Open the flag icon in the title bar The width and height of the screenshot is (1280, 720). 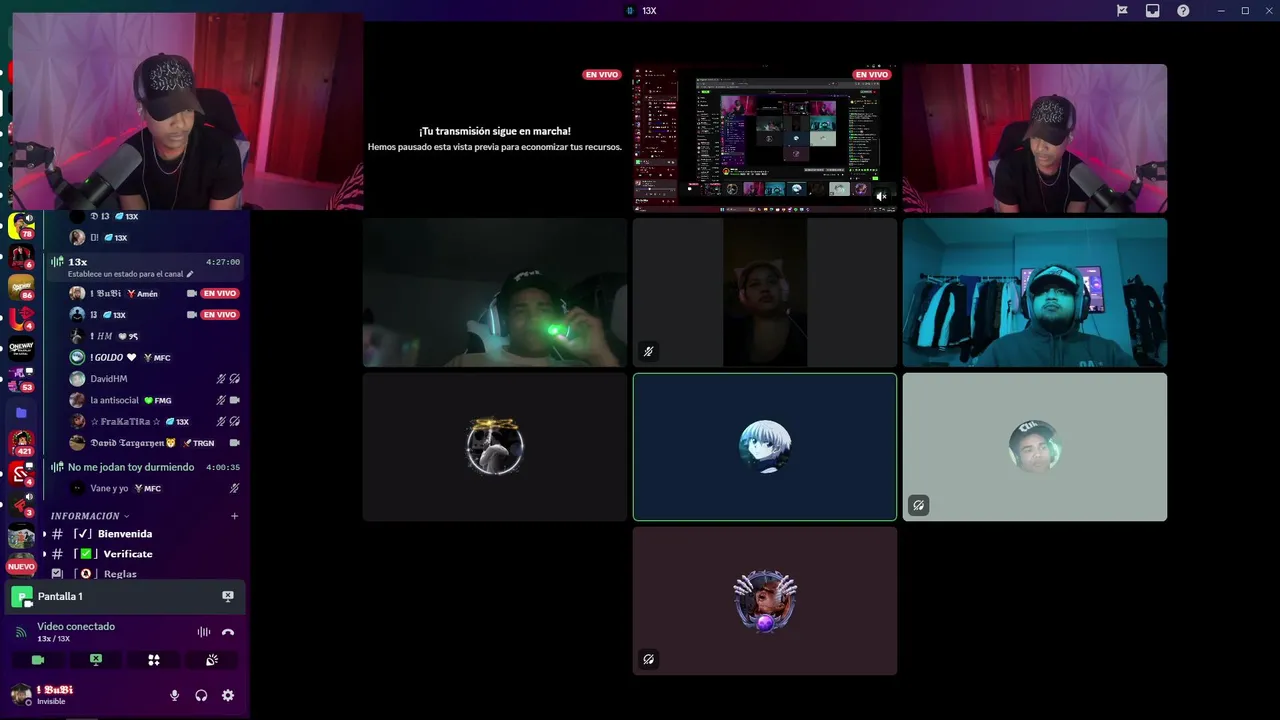point(1122,10)
